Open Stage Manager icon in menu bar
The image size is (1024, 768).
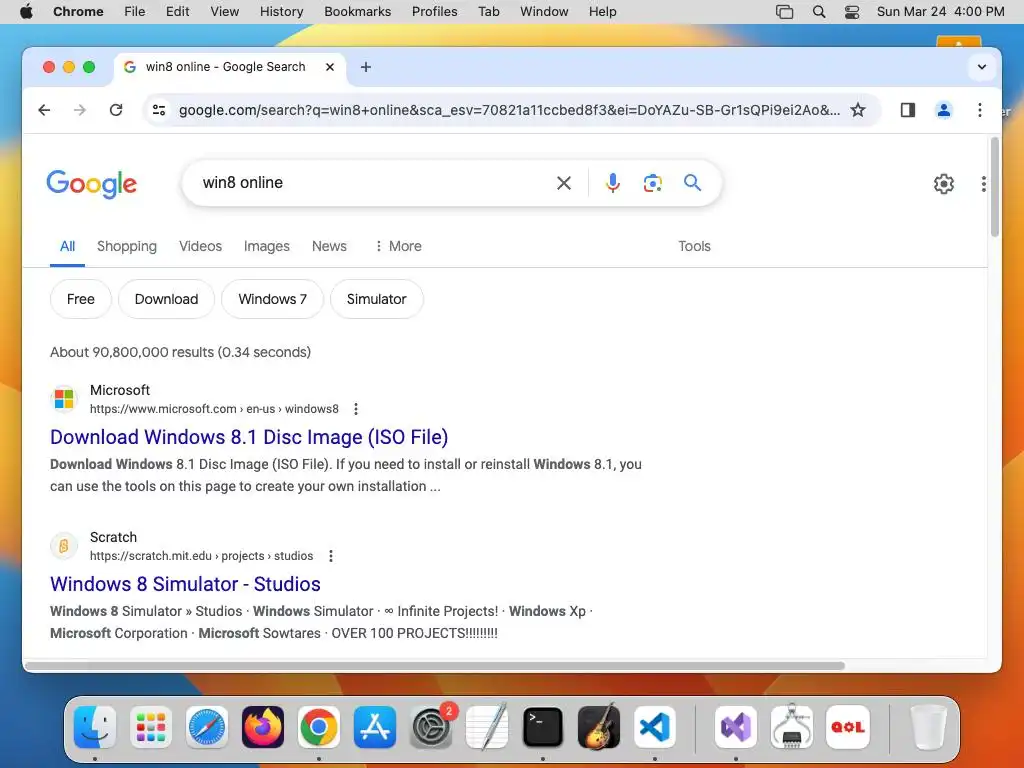pyautogui.click(x=784, y=12)
